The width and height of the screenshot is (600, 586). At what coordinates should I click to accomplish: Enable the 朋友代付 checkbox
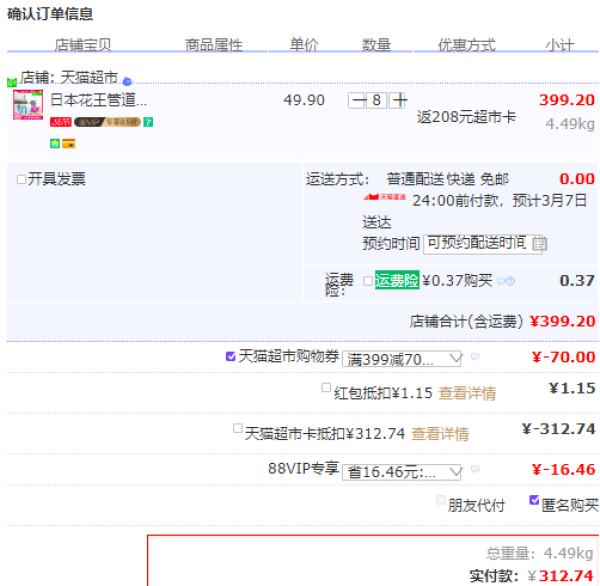tap(441, 500)
